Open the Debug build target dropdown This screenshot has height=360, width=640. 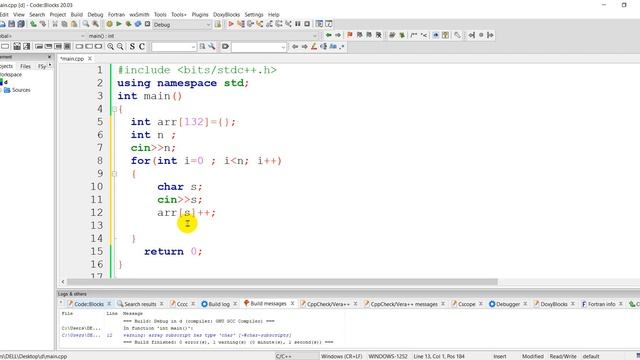click(x=182, y=25)
